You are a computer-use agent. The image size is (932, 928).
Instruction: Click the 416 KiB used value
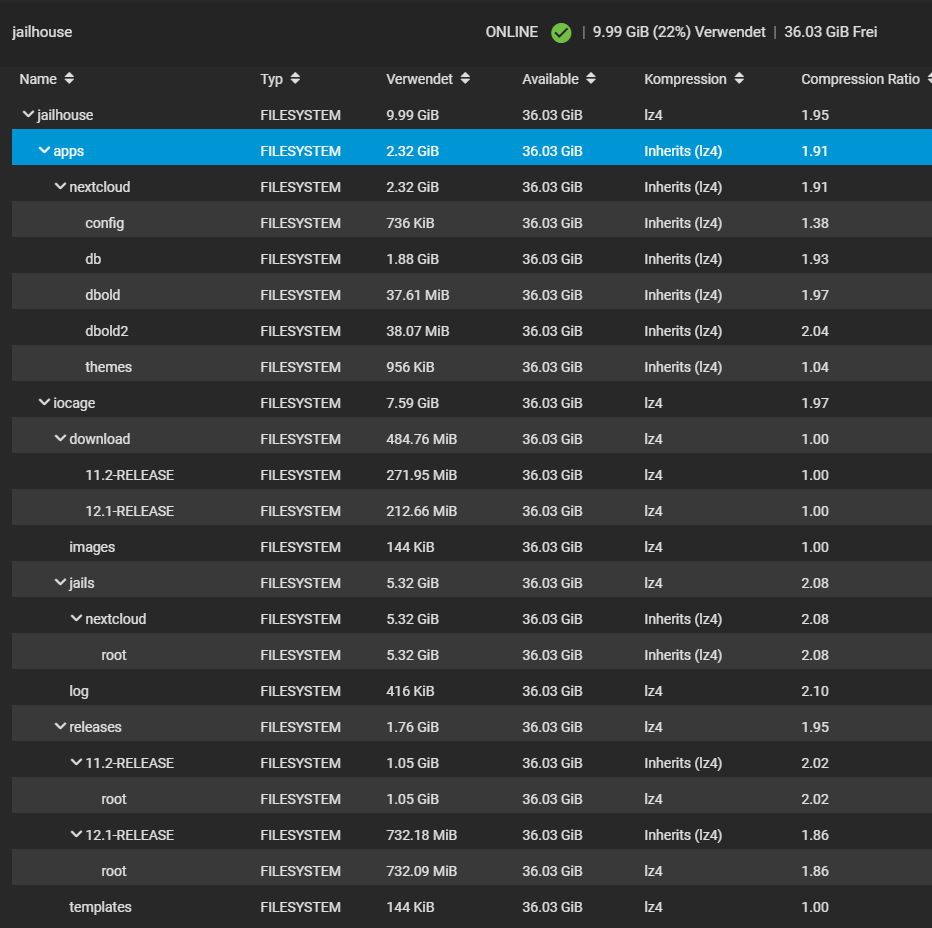pyautogui.click(x=410, y=691)
